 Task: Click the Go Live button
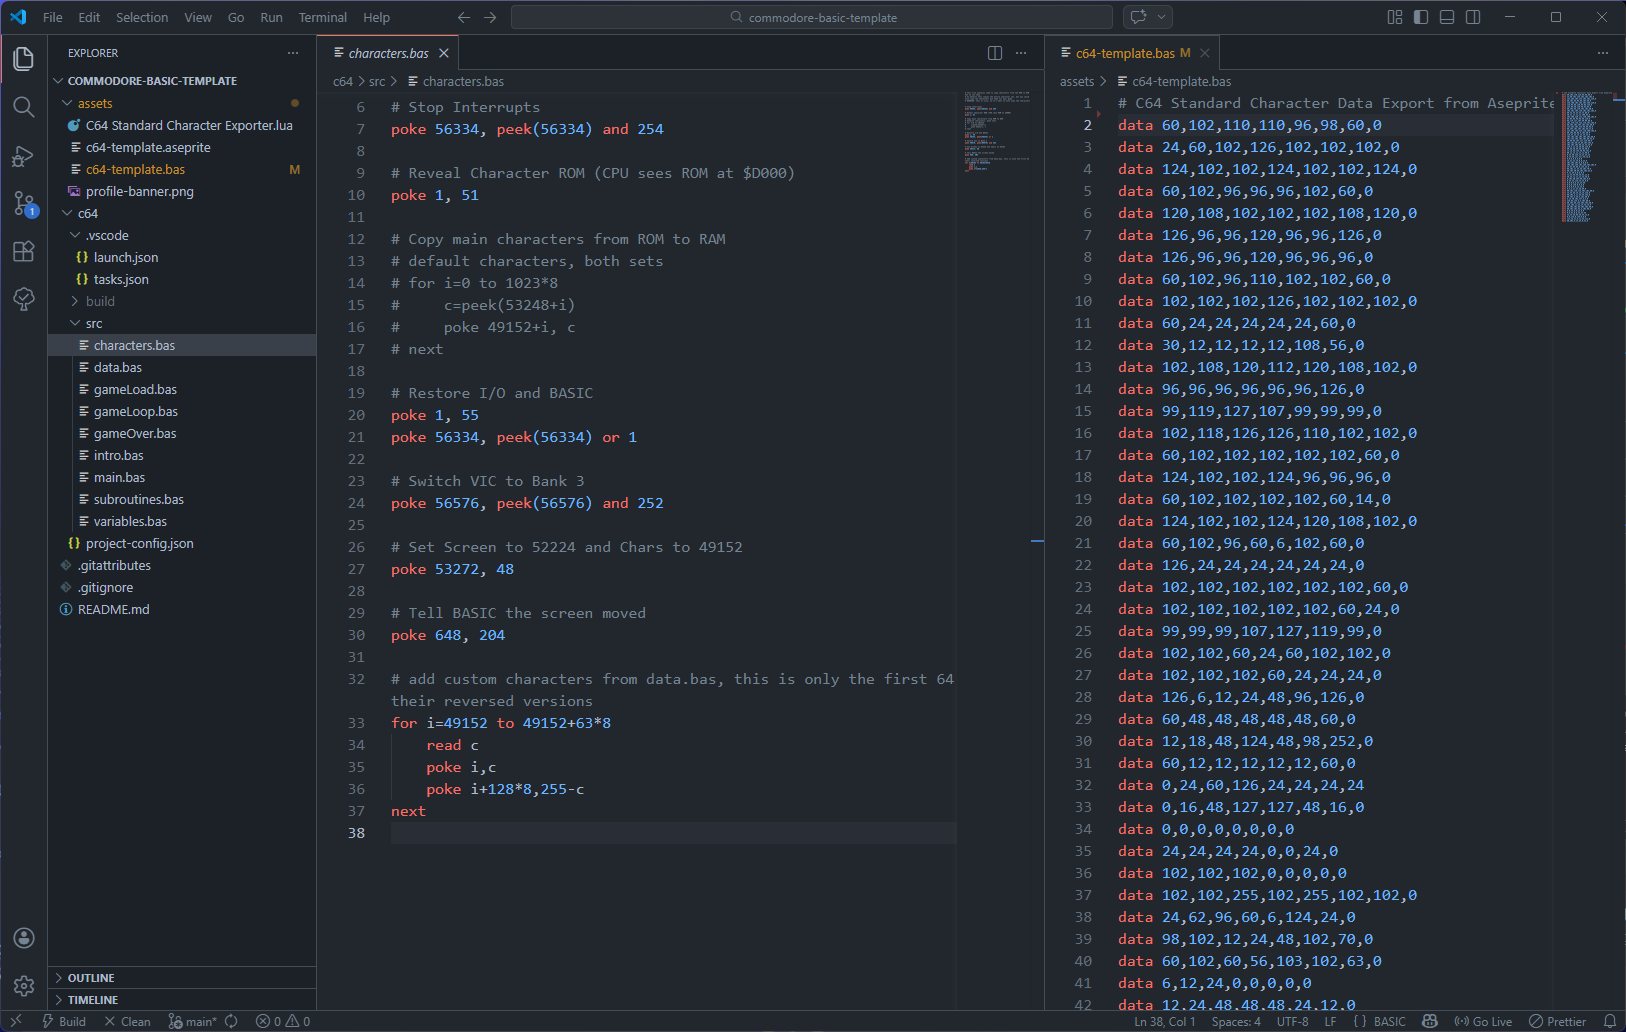[x=1483, y=1021]
